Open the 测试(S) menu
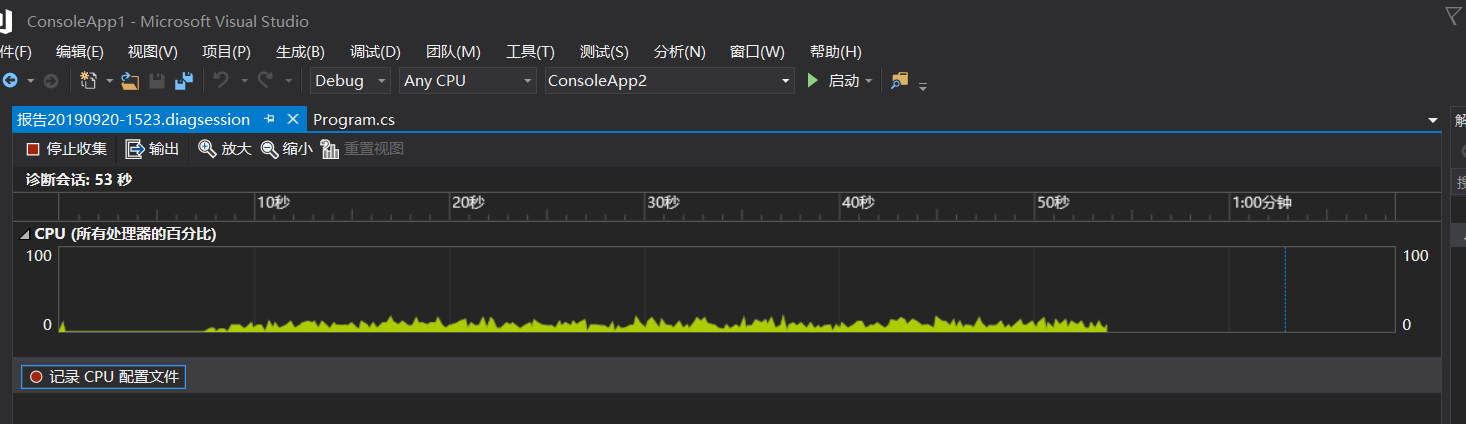This screenshot has height=424, width=1466. (x=604, y=52)
